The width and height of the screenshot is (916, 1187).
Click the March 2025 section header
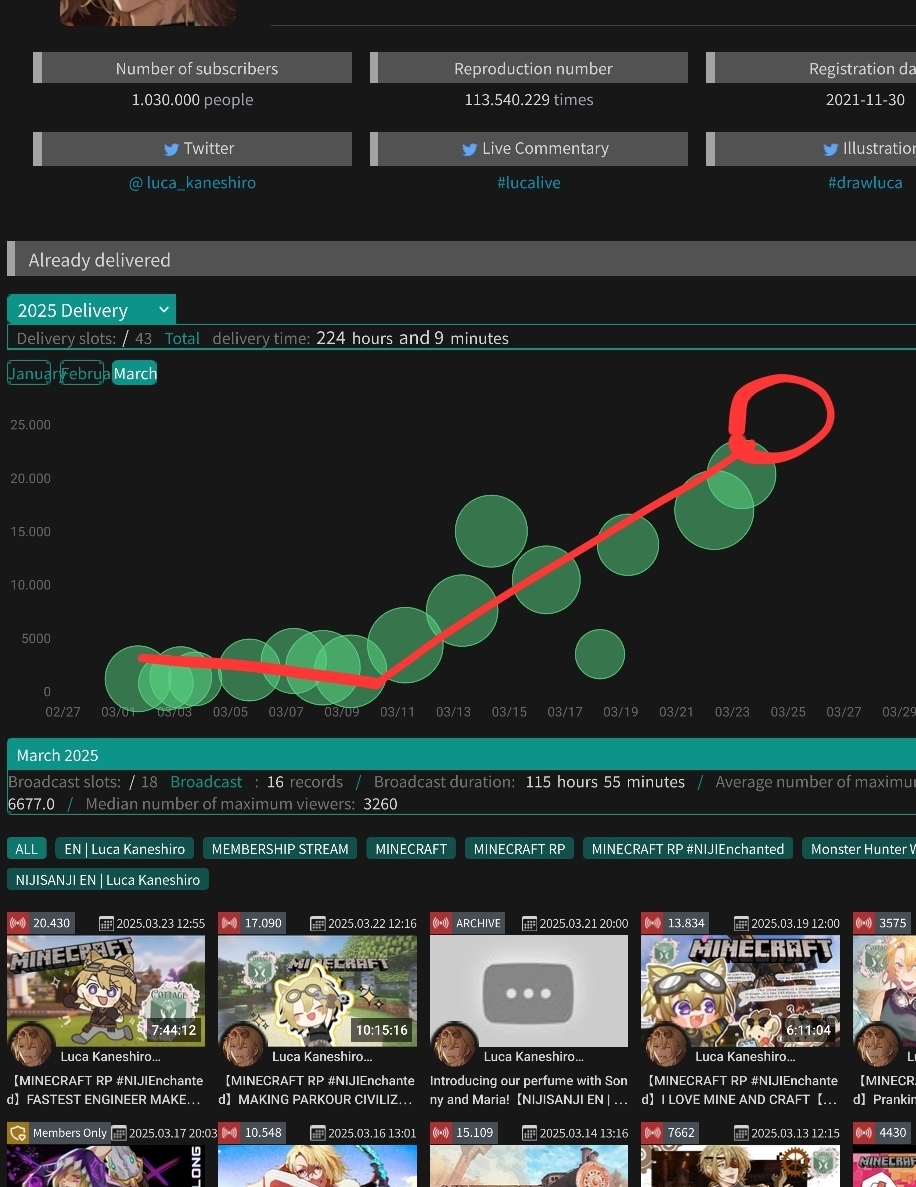pos(461,755)
